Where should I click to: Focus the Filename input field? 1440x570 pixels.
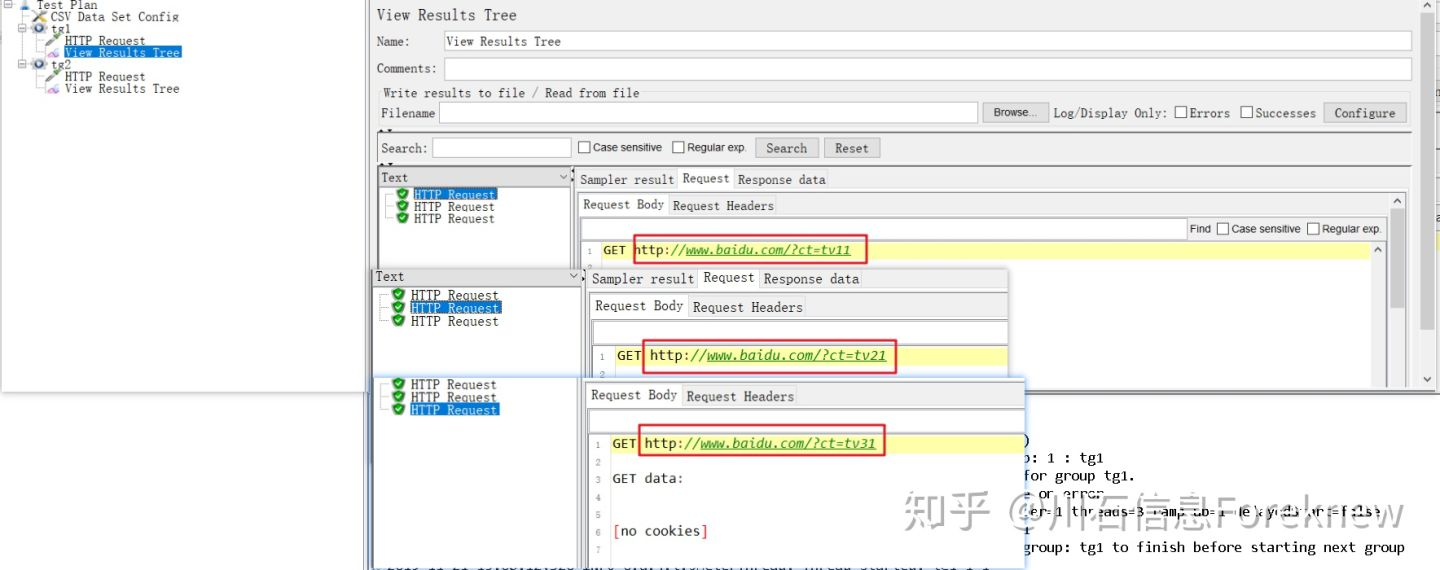[x=708, y=113]
